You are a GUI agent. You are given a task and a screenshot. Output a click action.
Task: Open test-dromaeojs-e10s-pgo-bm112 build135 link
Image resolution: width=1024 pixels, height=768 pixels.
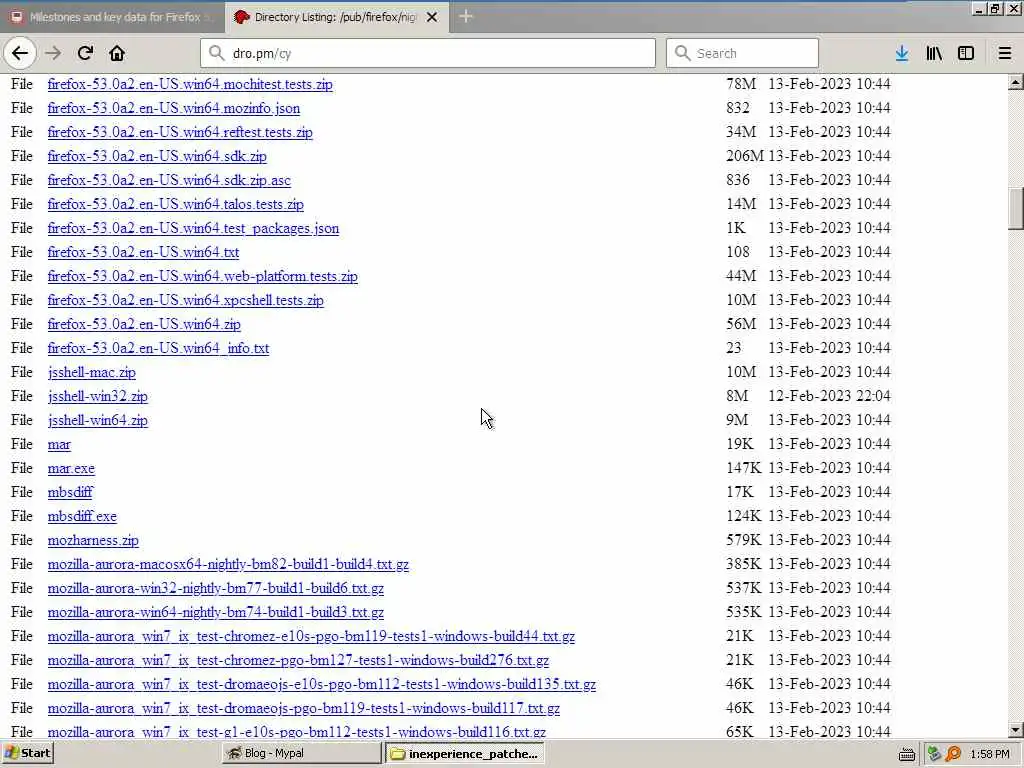point(322,684)
